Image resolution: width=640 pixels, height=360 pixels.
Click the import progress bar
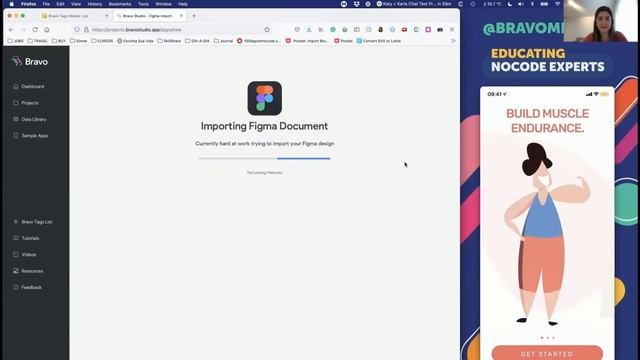(x=264, y=158)
